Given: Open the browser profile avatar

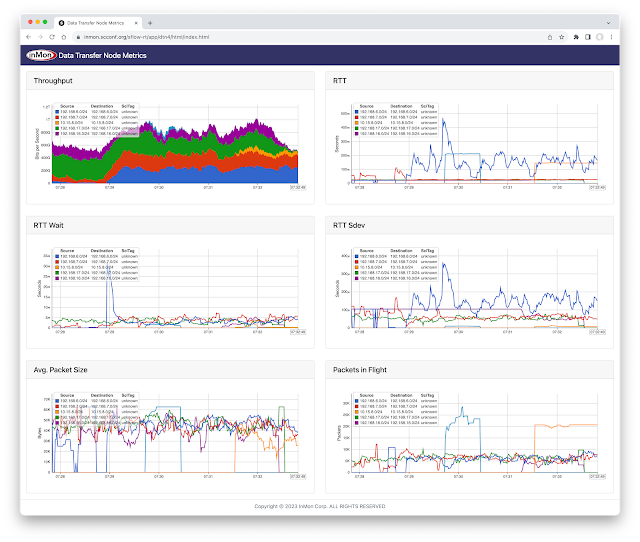Looking at the screenshot, I should (x=600, y=37).
